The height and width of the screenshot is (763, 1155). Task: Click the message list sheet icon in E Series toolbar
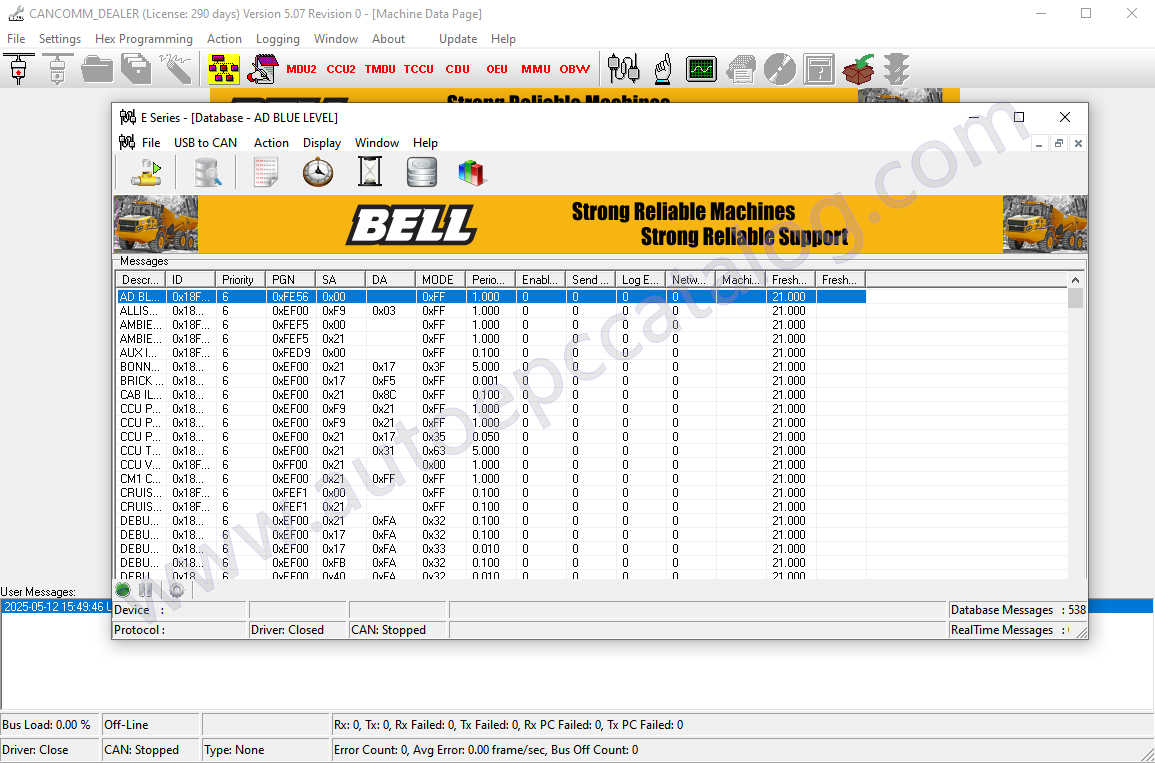click(x=266, y=172)
